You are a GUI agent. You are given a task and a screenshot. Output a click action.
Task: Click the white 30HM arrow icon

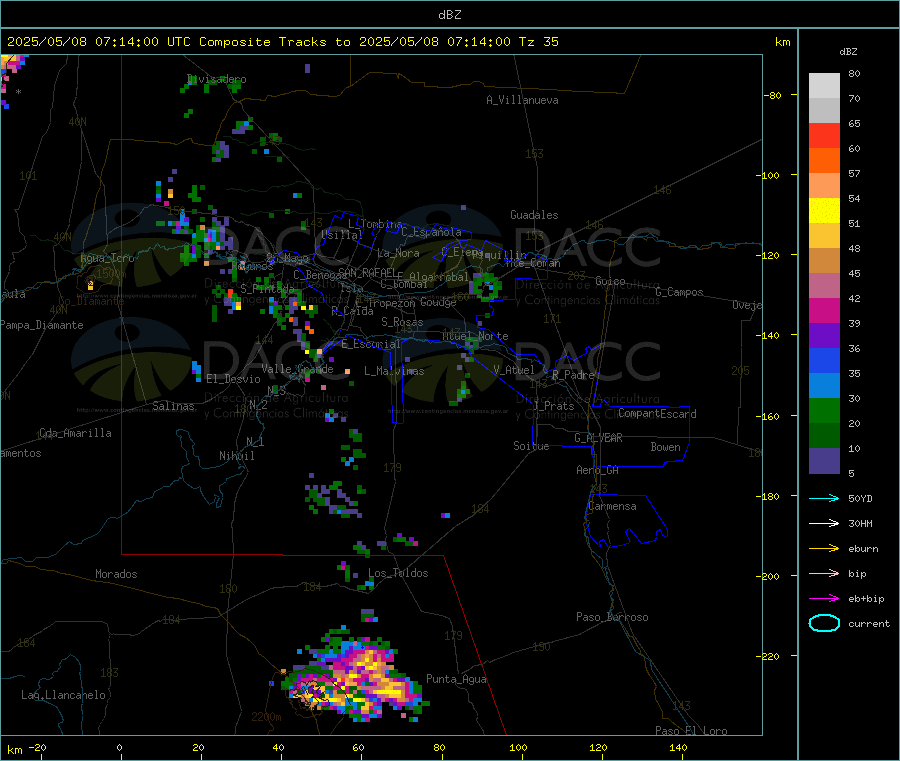tap(824, 523)
